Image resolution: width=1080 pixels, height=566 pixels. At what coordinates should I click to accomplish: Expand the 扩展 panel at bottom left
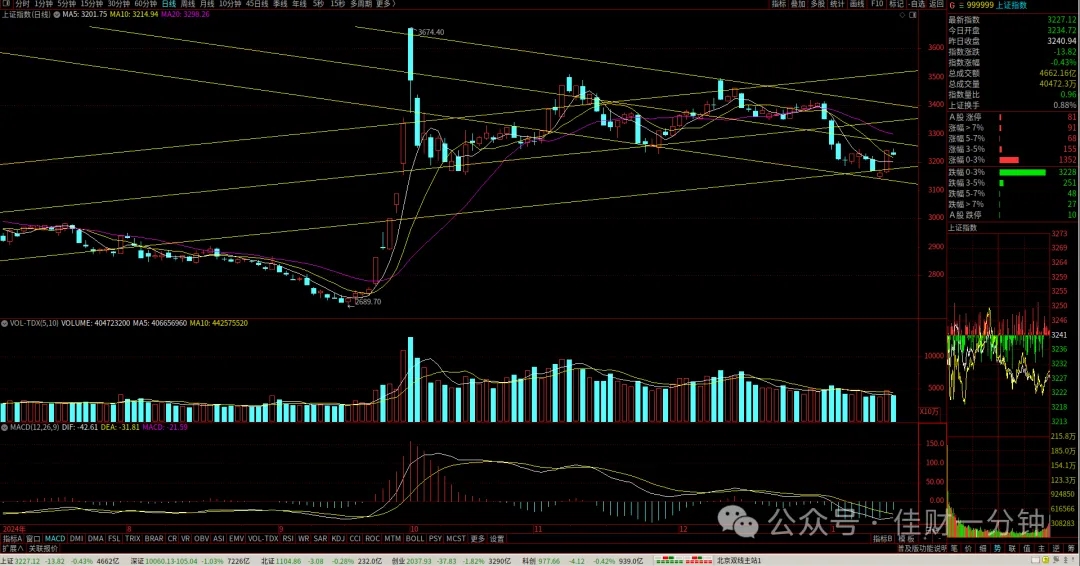point(12,549)
